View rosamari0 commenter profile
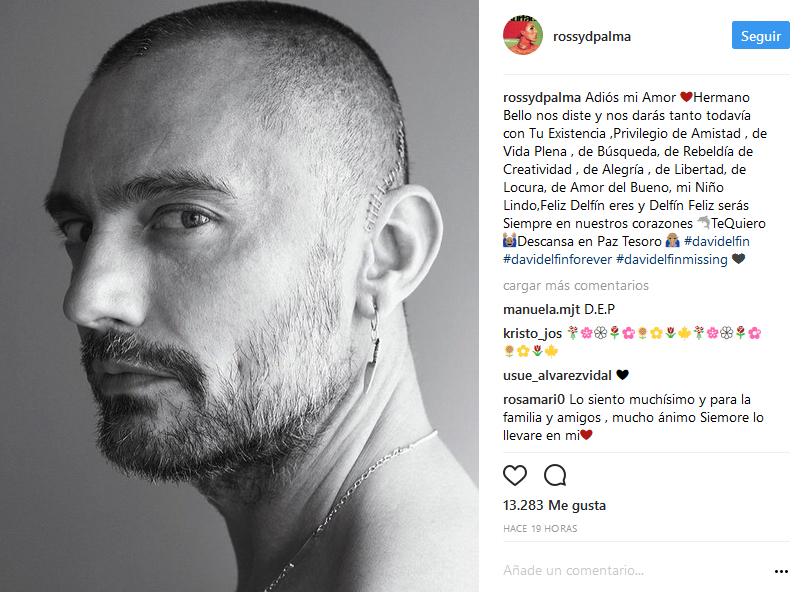 [x=533, y=399]
